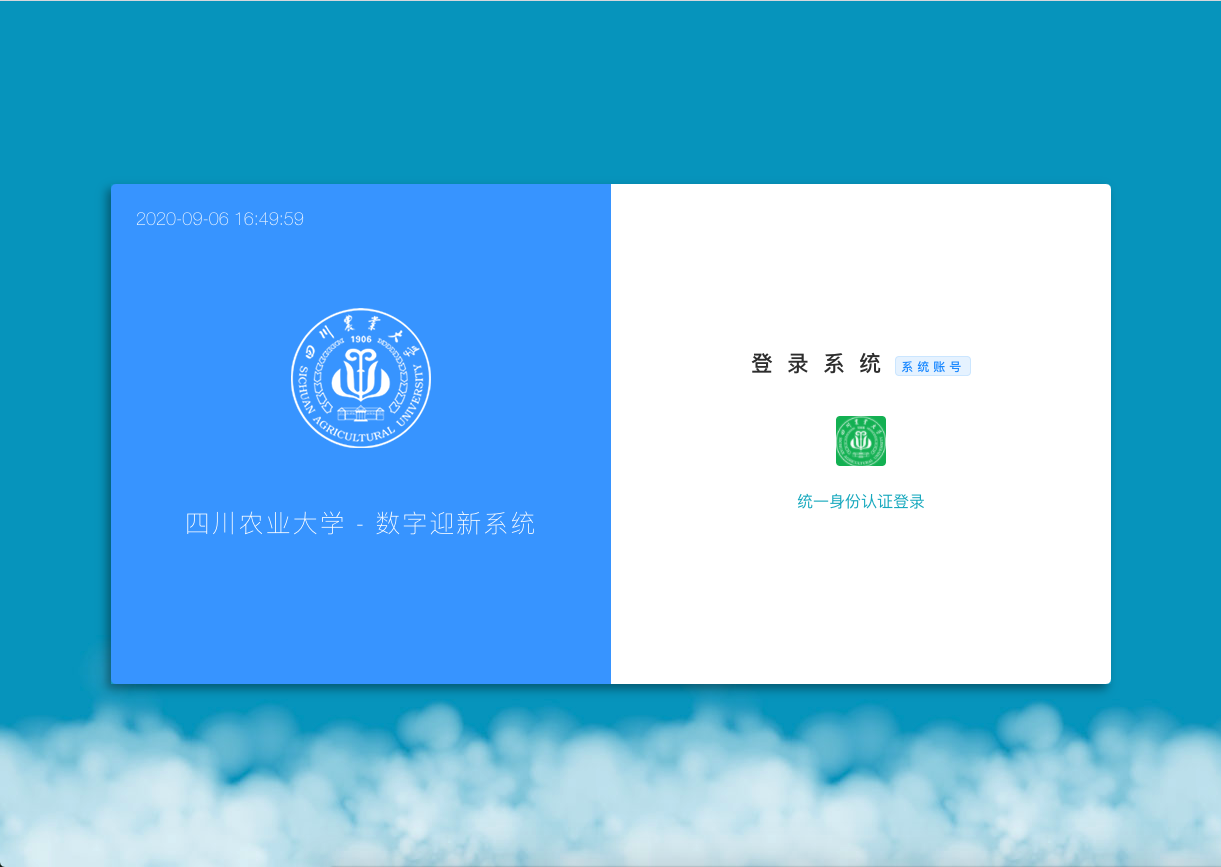
Task: Click the green unified authentication login icon
Action: click(861, 441)
